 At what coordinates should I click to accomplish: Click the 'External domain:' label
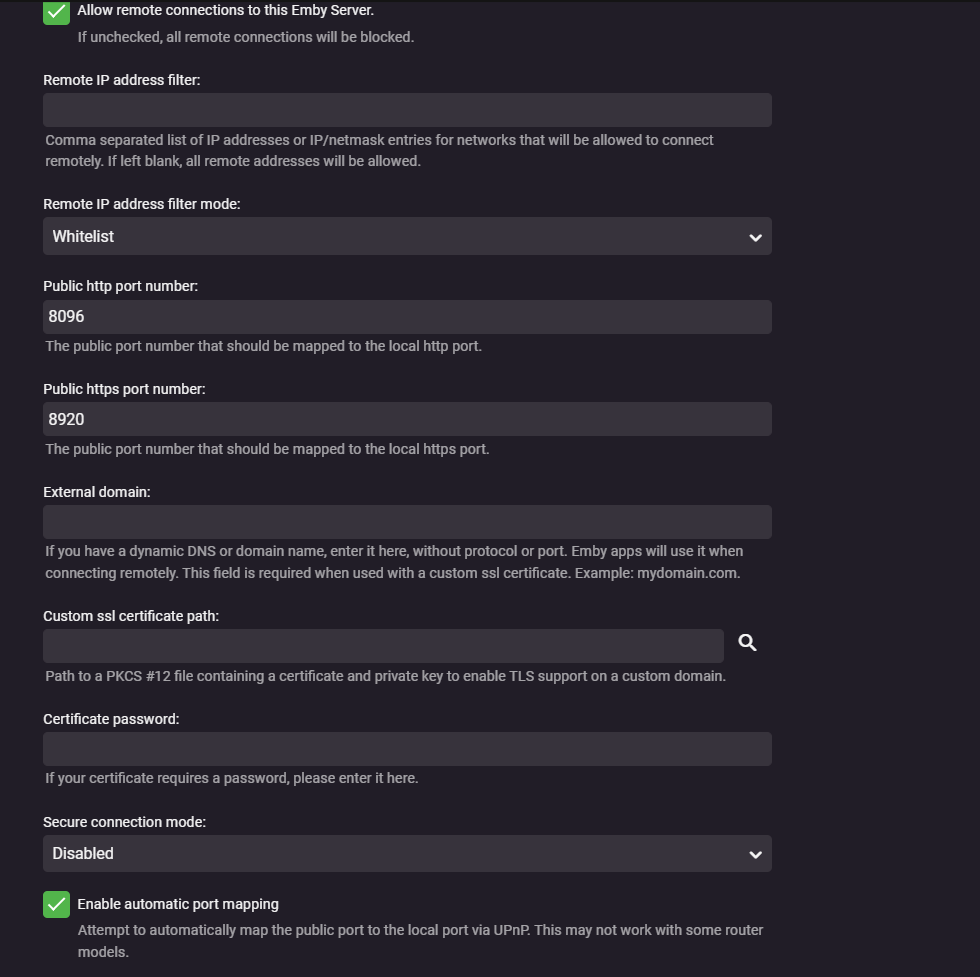point(97,492)
